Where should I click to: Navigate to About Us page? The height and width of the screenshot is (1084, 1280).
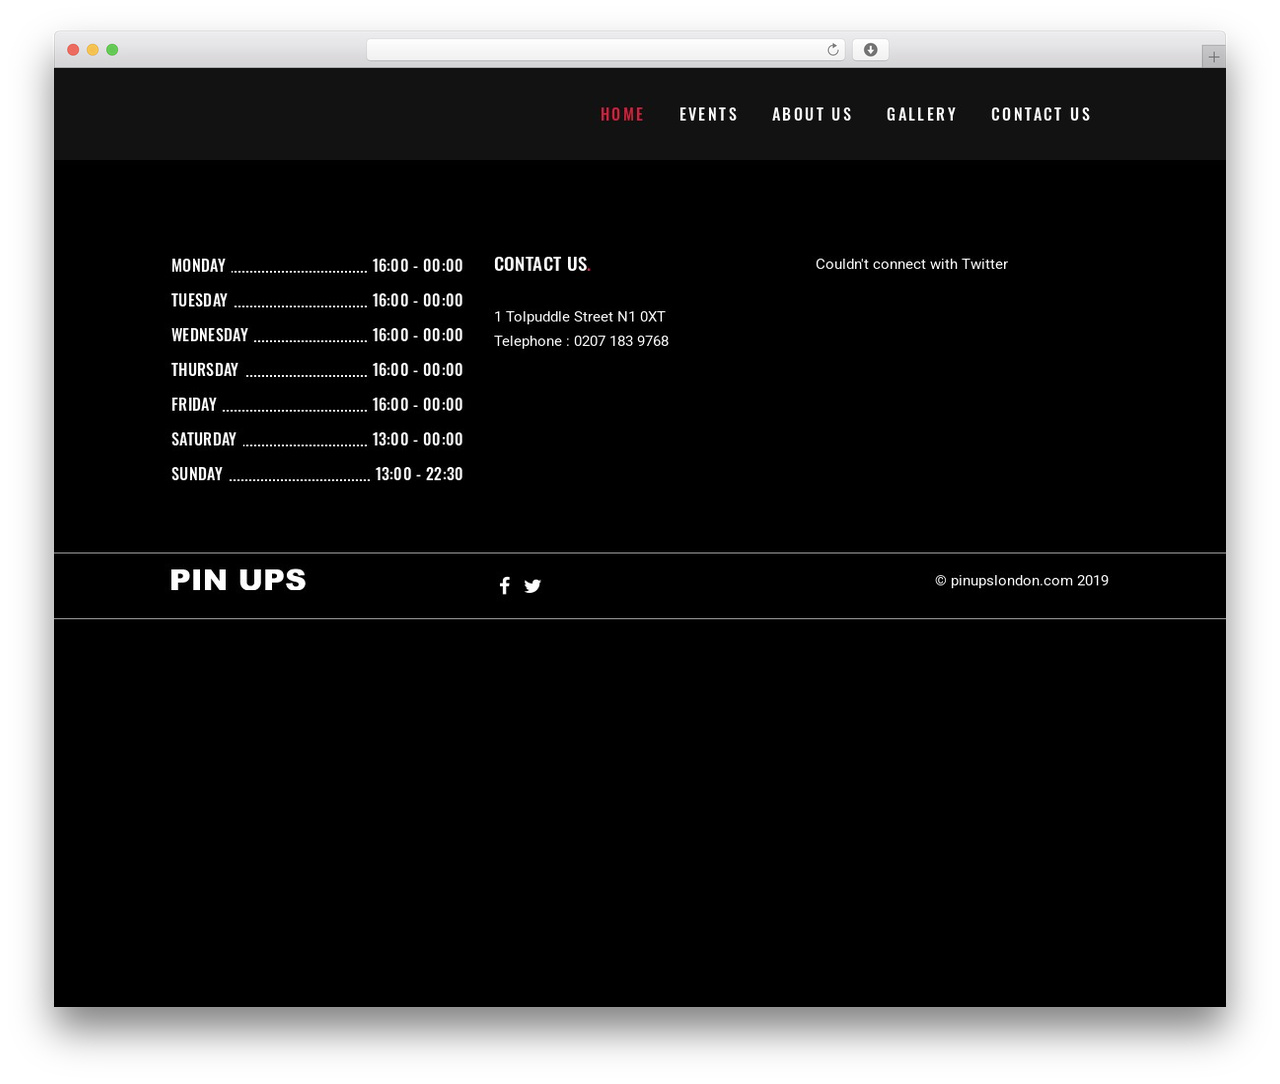tap(812, 114)
